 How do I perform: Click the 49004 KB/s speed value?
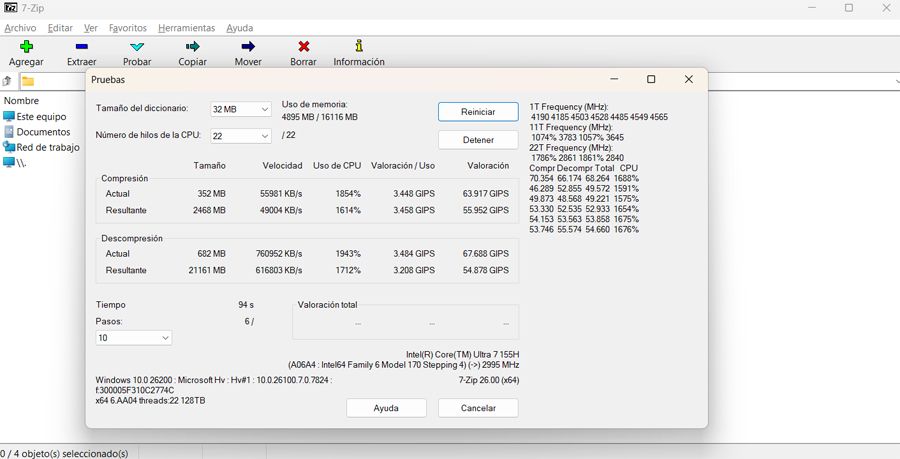coord(281,210)
